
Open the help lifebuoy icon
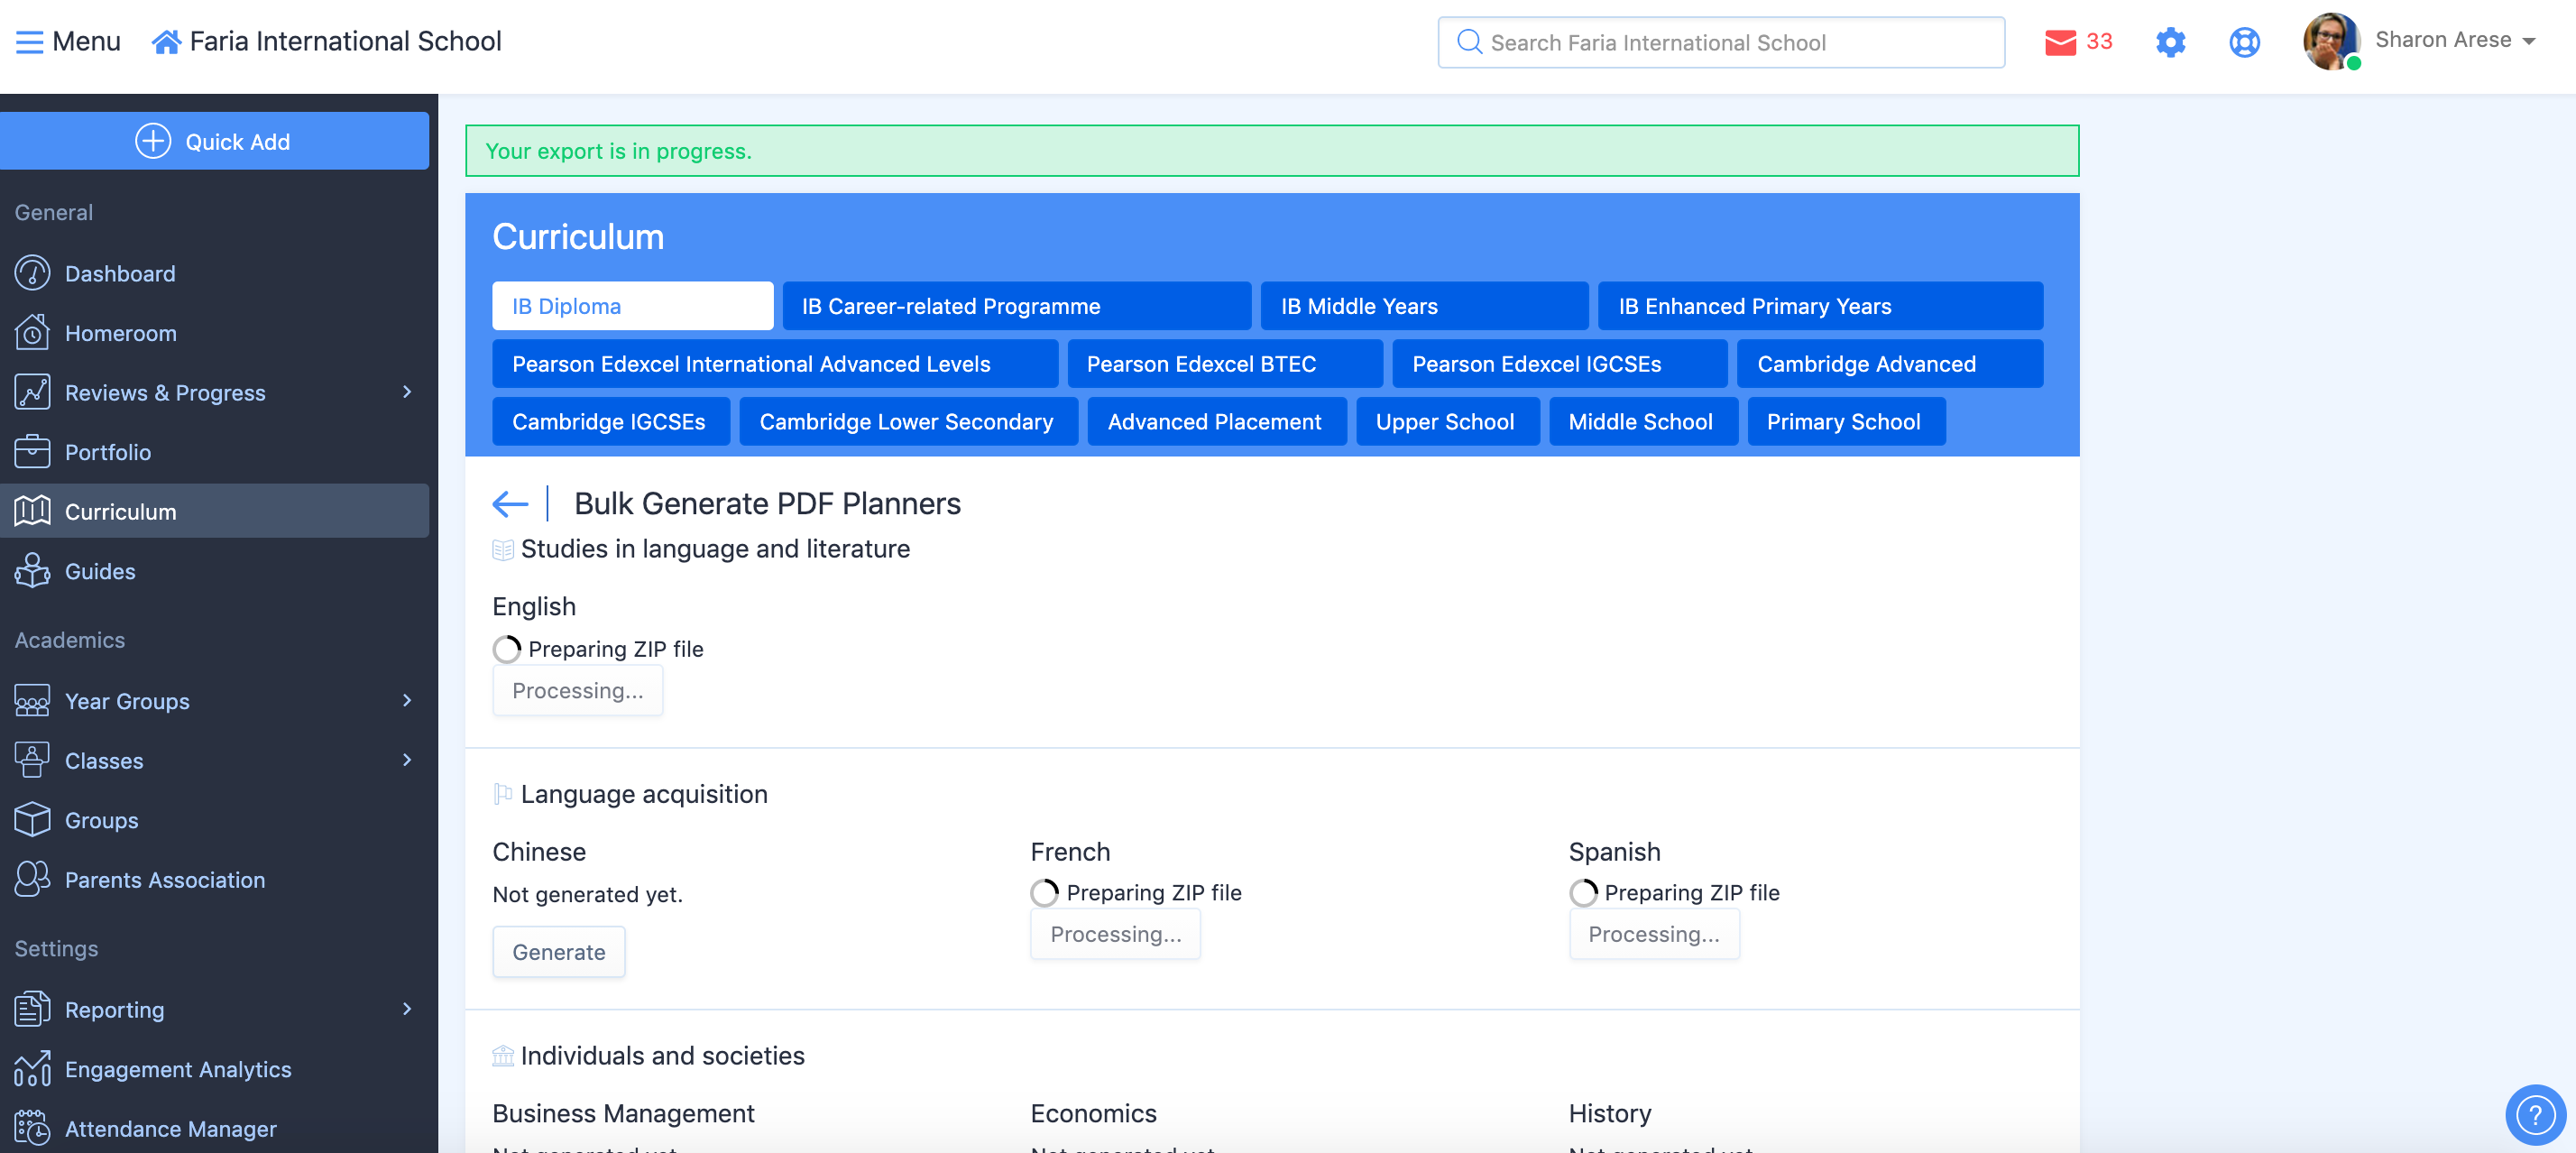[x=2244, y=42]
